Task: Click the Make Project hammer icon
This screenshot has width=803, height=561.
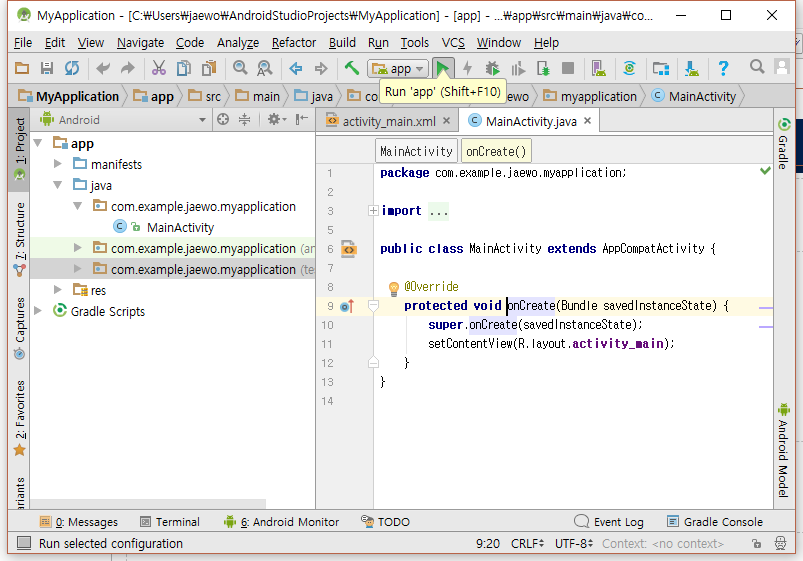Action: click(x=351, y=68)
